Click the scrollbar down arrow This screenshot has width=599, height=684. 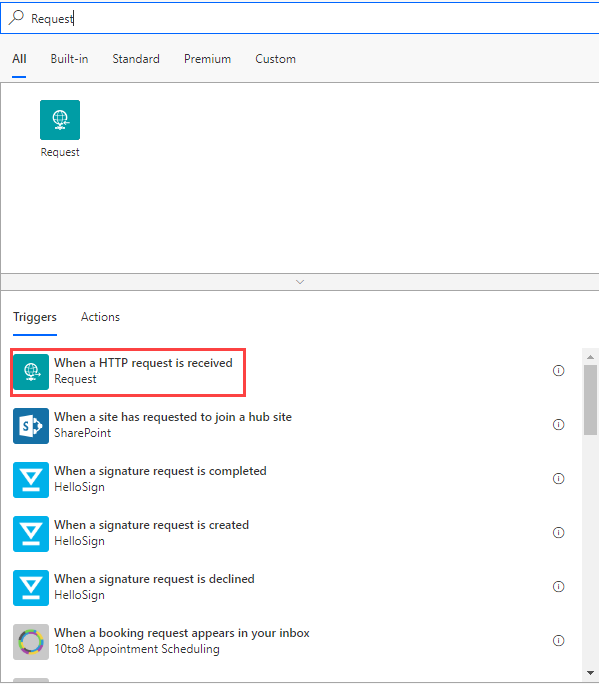[x=590, y=673]
